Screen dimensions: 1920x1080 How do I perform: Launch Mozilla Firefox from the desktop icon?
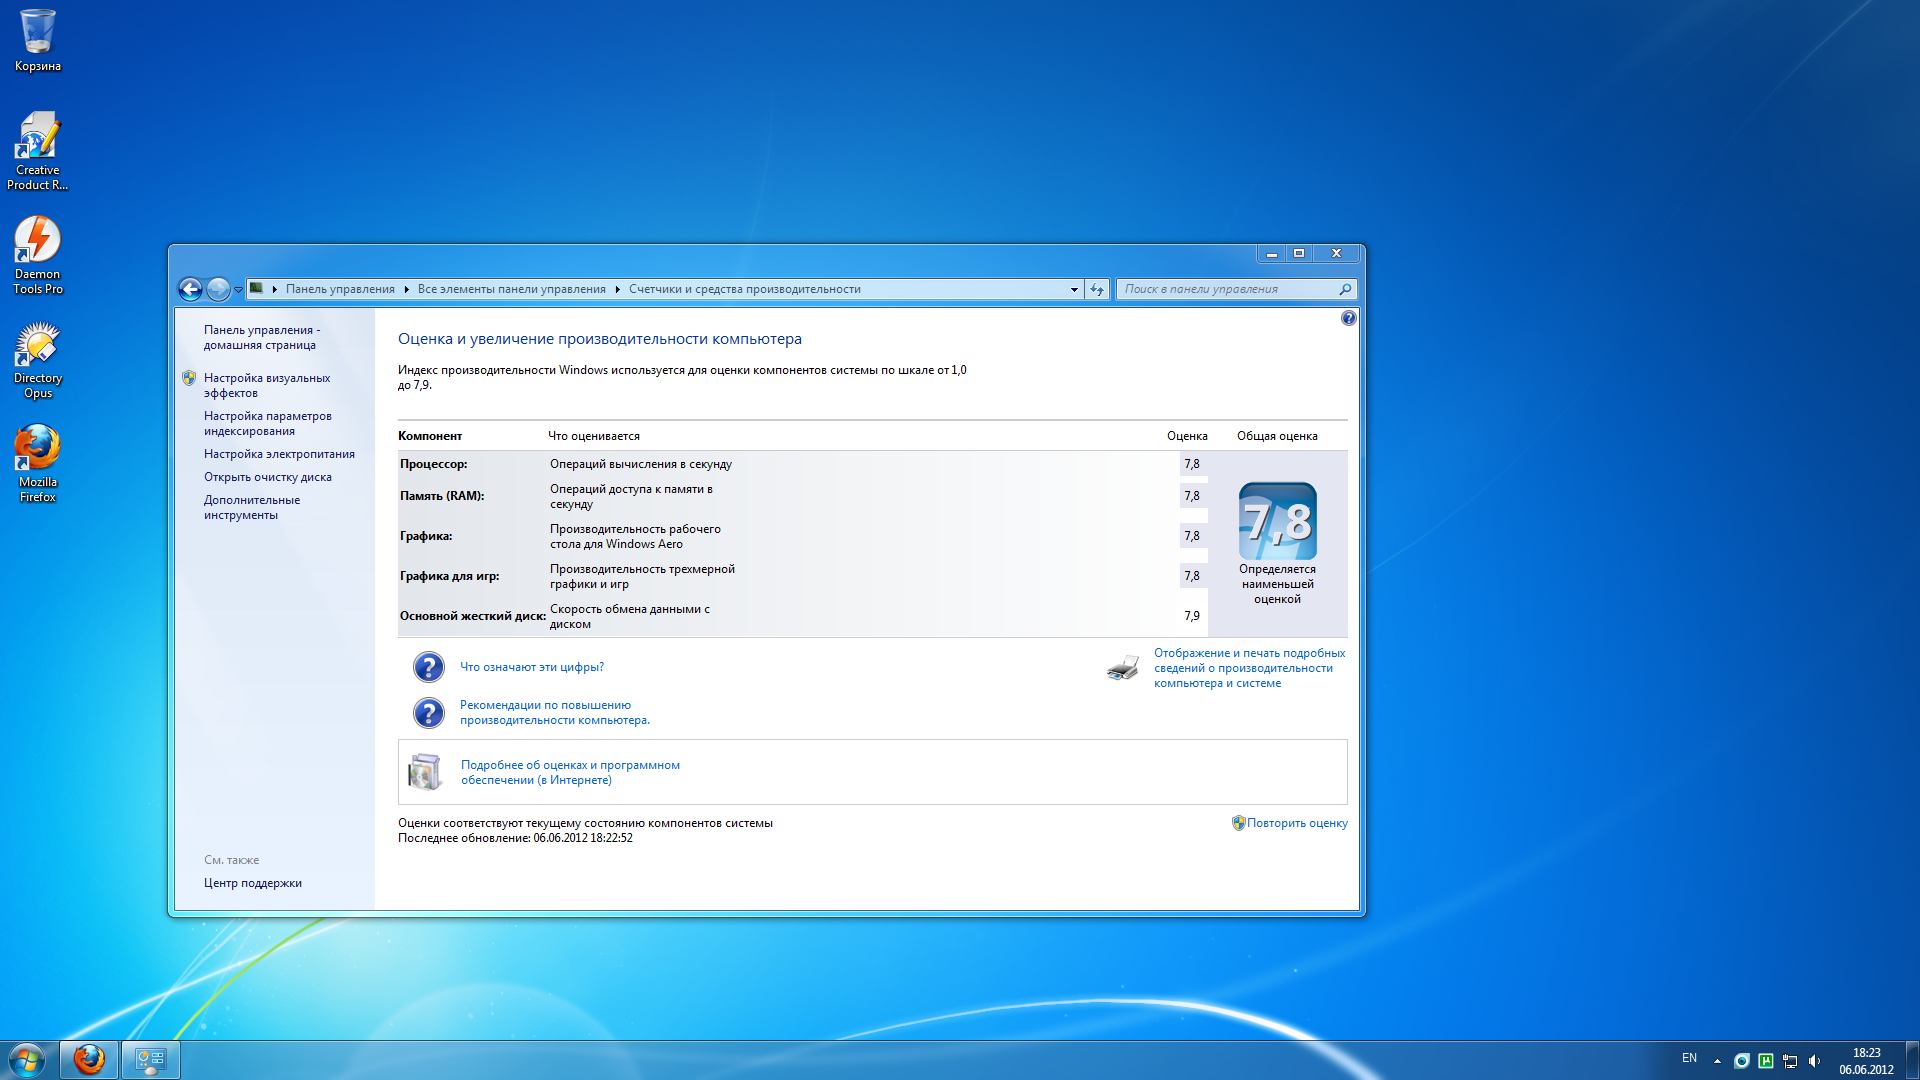38,463
